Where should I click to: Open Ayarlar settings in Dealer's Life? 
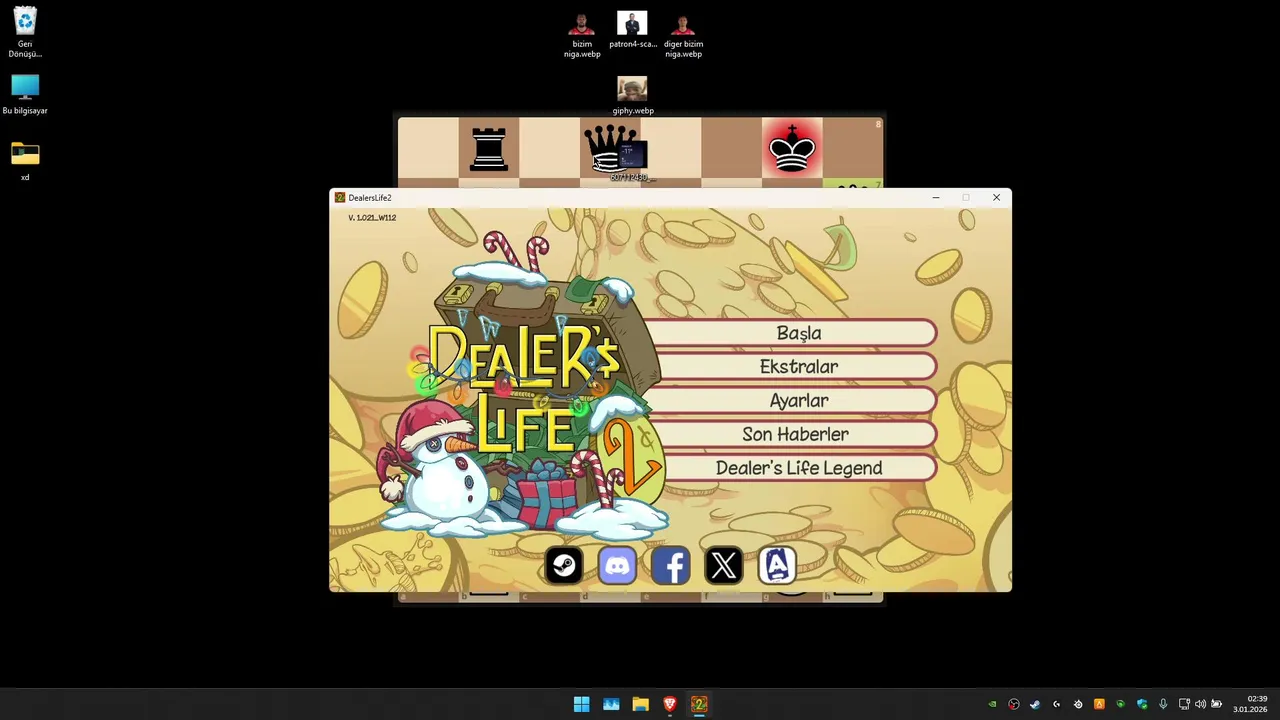click(x=798, y=401)
